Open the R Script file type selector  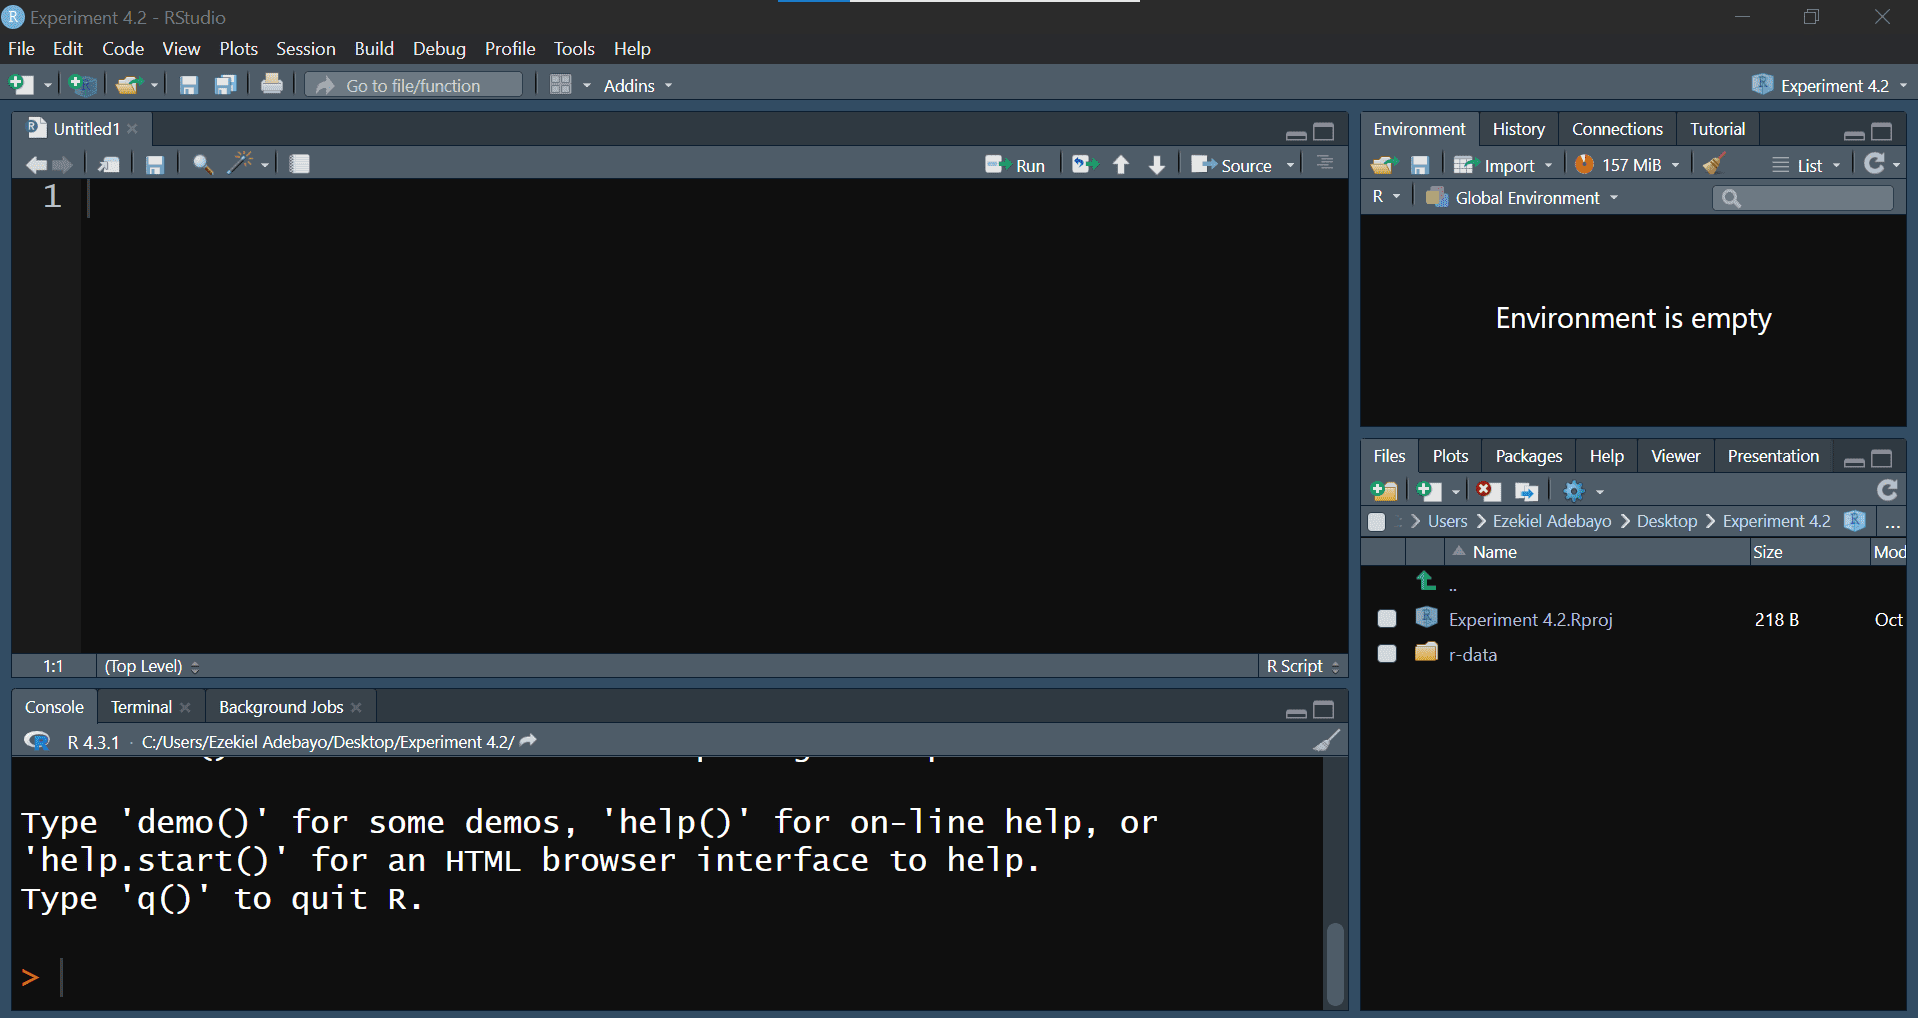click(1303, 666)
